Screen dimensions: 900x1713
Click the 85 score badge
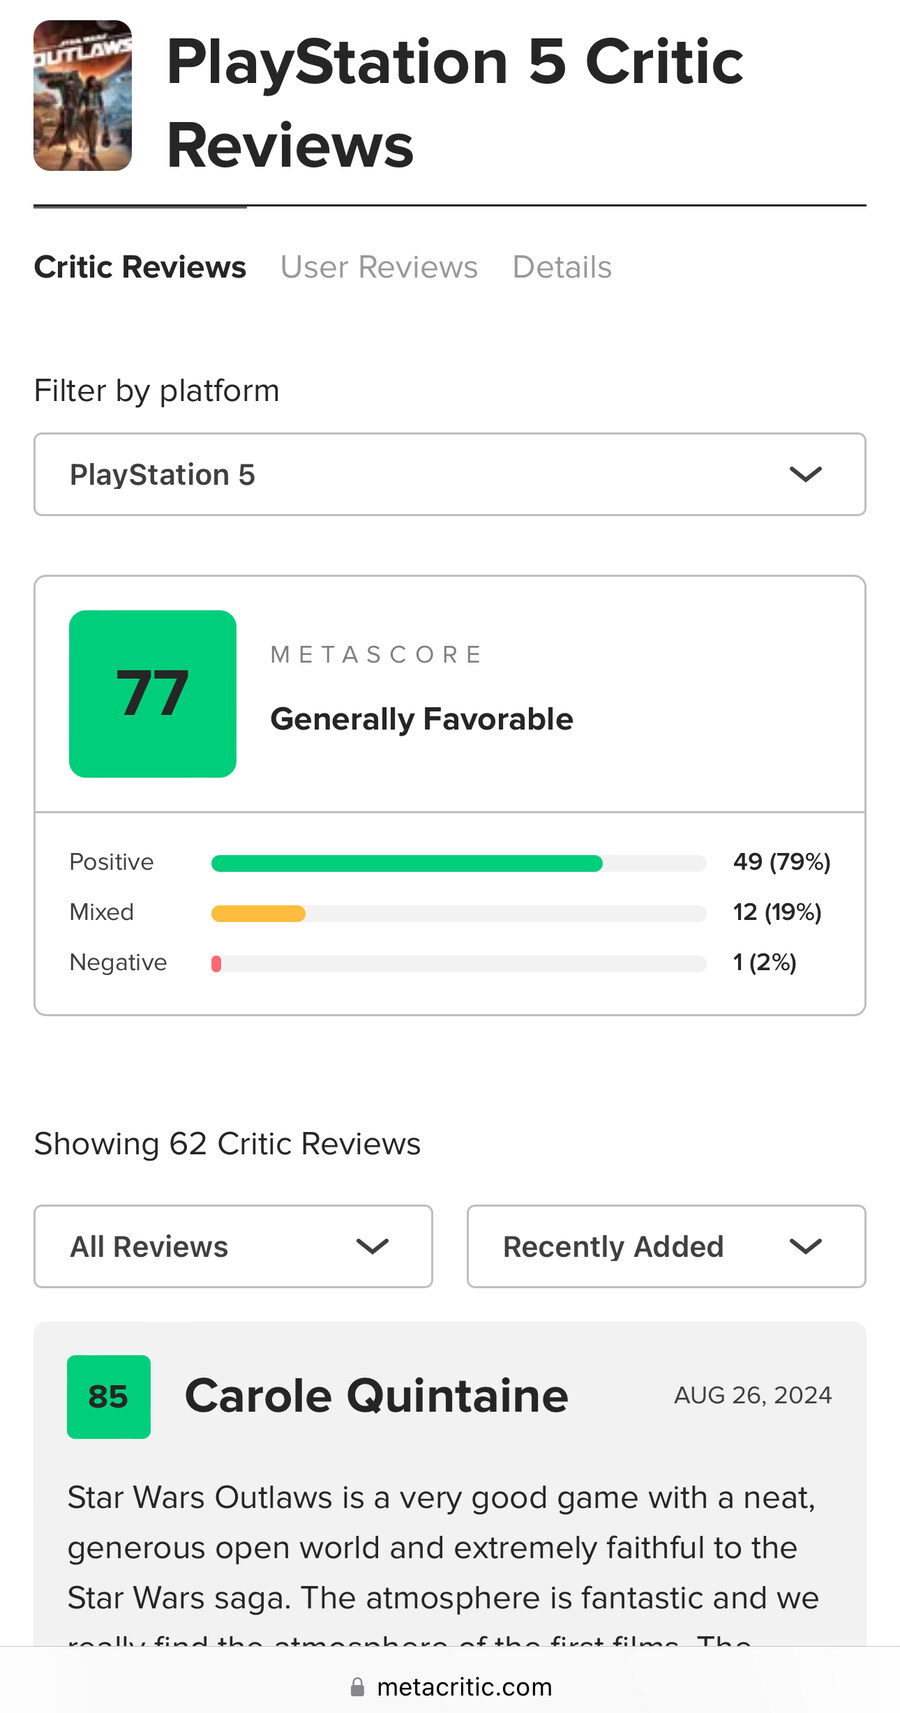109,1396
